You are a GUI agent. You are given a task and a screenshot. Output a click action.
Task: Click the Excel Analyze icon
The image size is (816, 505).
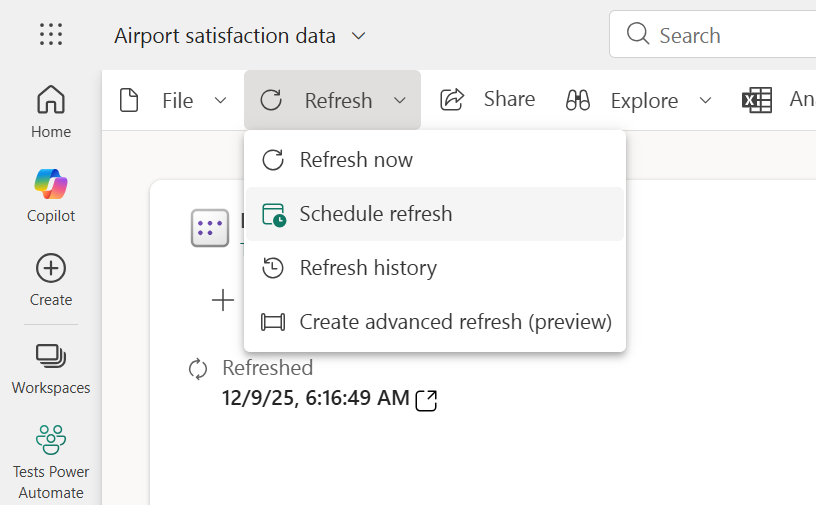tap(757, 100)
